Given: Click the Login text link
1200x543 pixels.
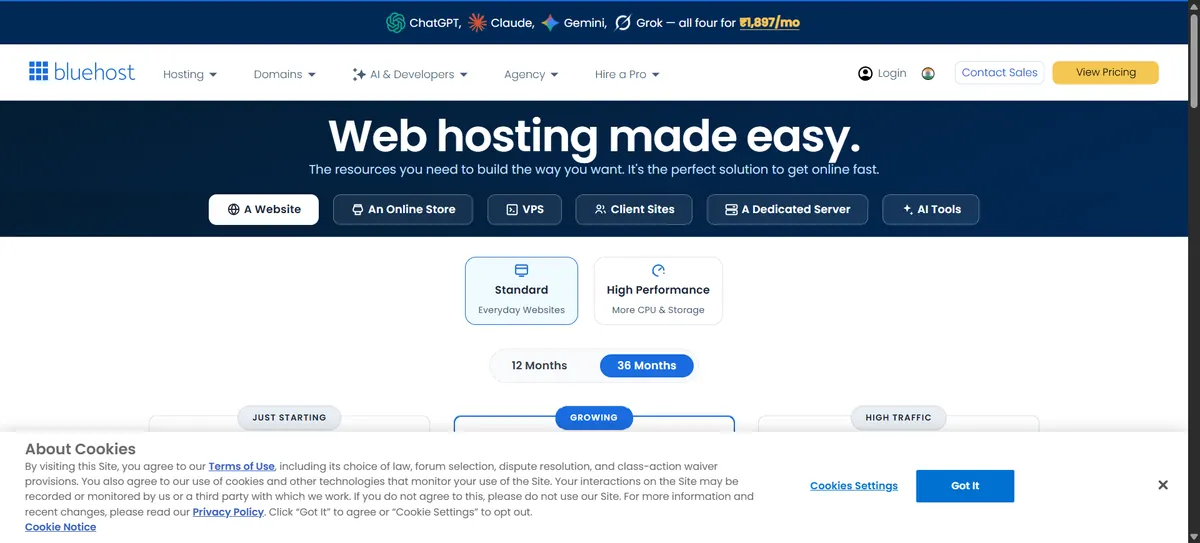Looking at the screenshot, I should (892, 73).
